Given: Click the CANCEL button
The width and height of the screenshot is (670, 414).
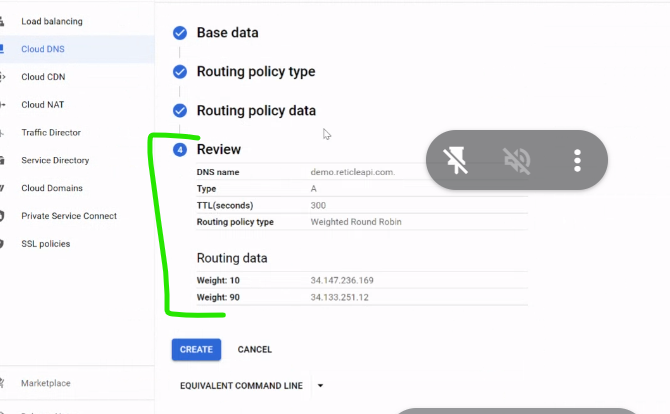Looking at the screenshot, I should point(255,349).
